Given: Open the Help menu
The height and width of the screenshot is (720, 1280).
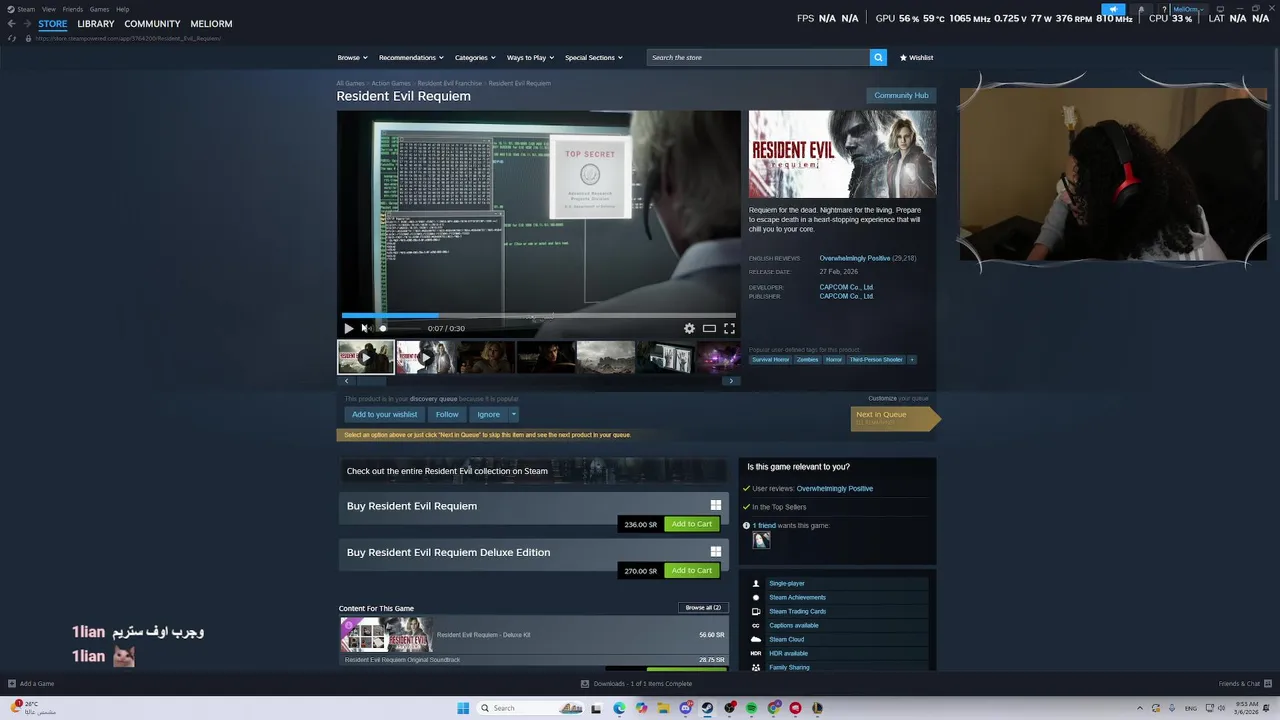Looking at the screenshot, I should click(122, 9).
